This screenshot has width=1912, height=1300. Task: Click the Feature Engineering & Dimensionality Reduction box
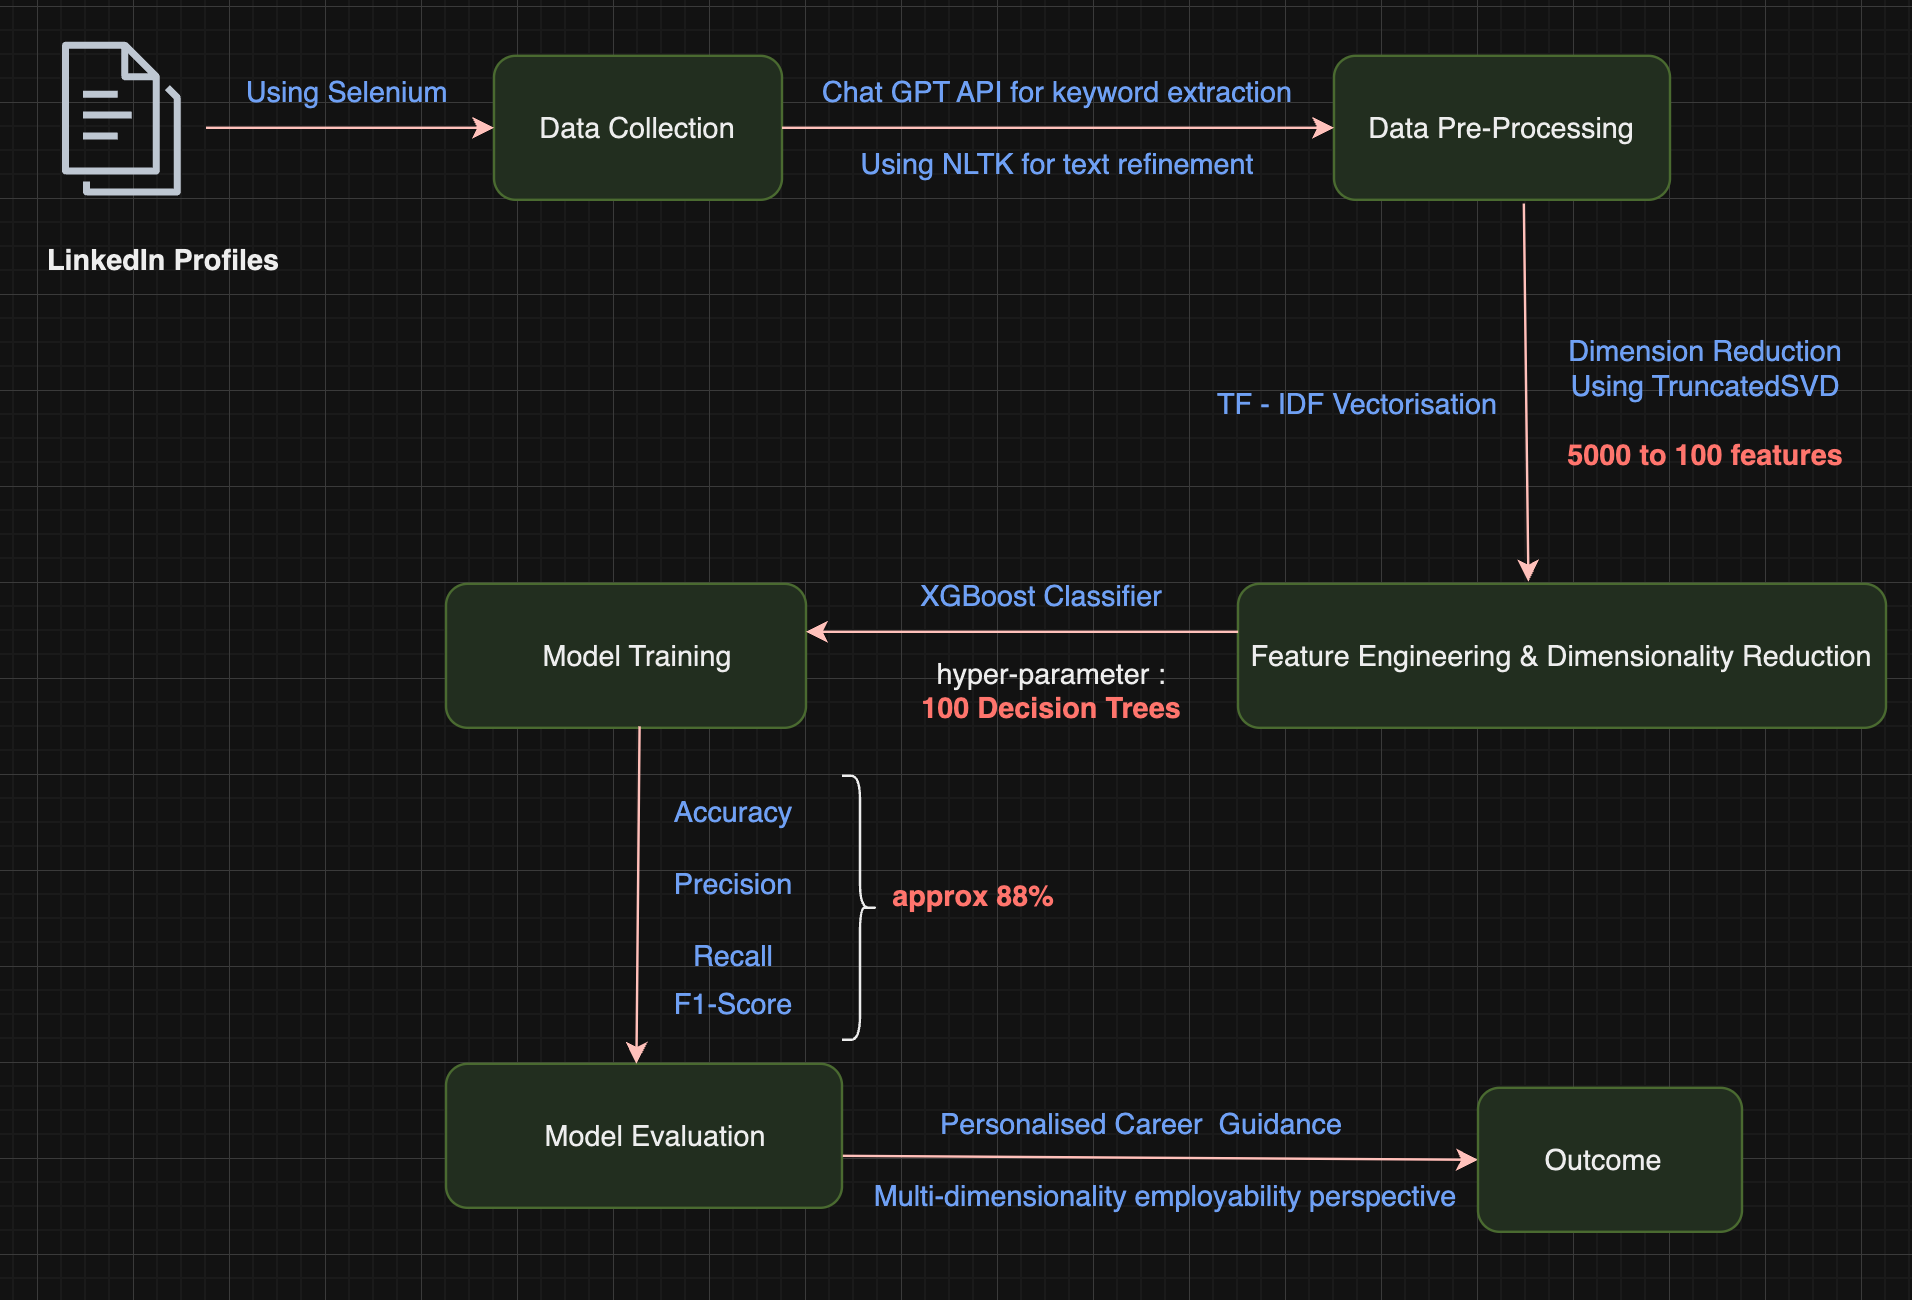pyautogui.click(x=1560, y=656)
